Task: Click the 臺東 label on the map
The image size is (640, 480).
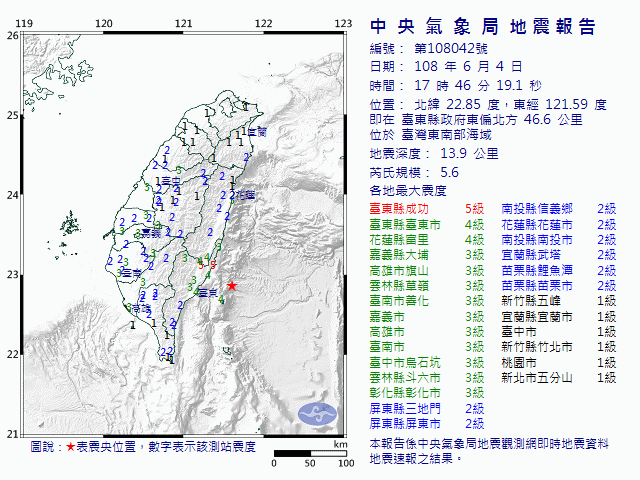Action: tap(207, 293)
